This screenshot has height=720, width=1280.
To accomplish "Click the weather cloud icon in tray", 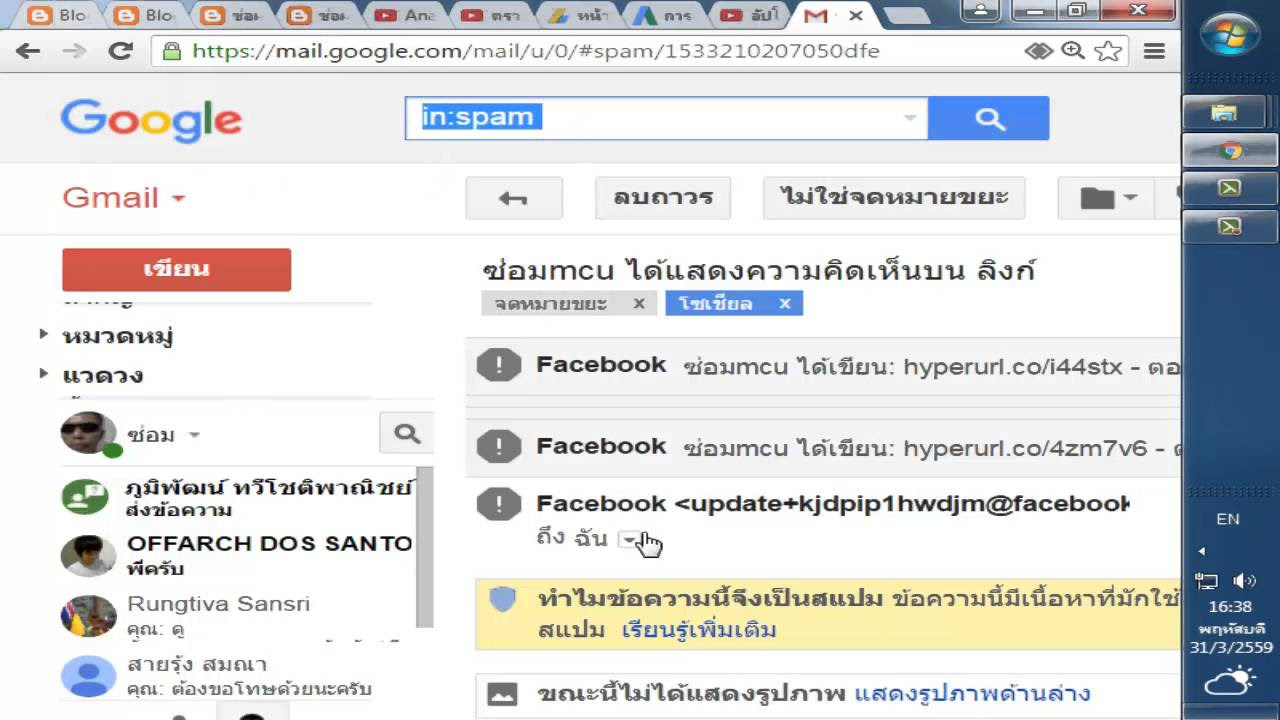I will tap(1230, 682).
